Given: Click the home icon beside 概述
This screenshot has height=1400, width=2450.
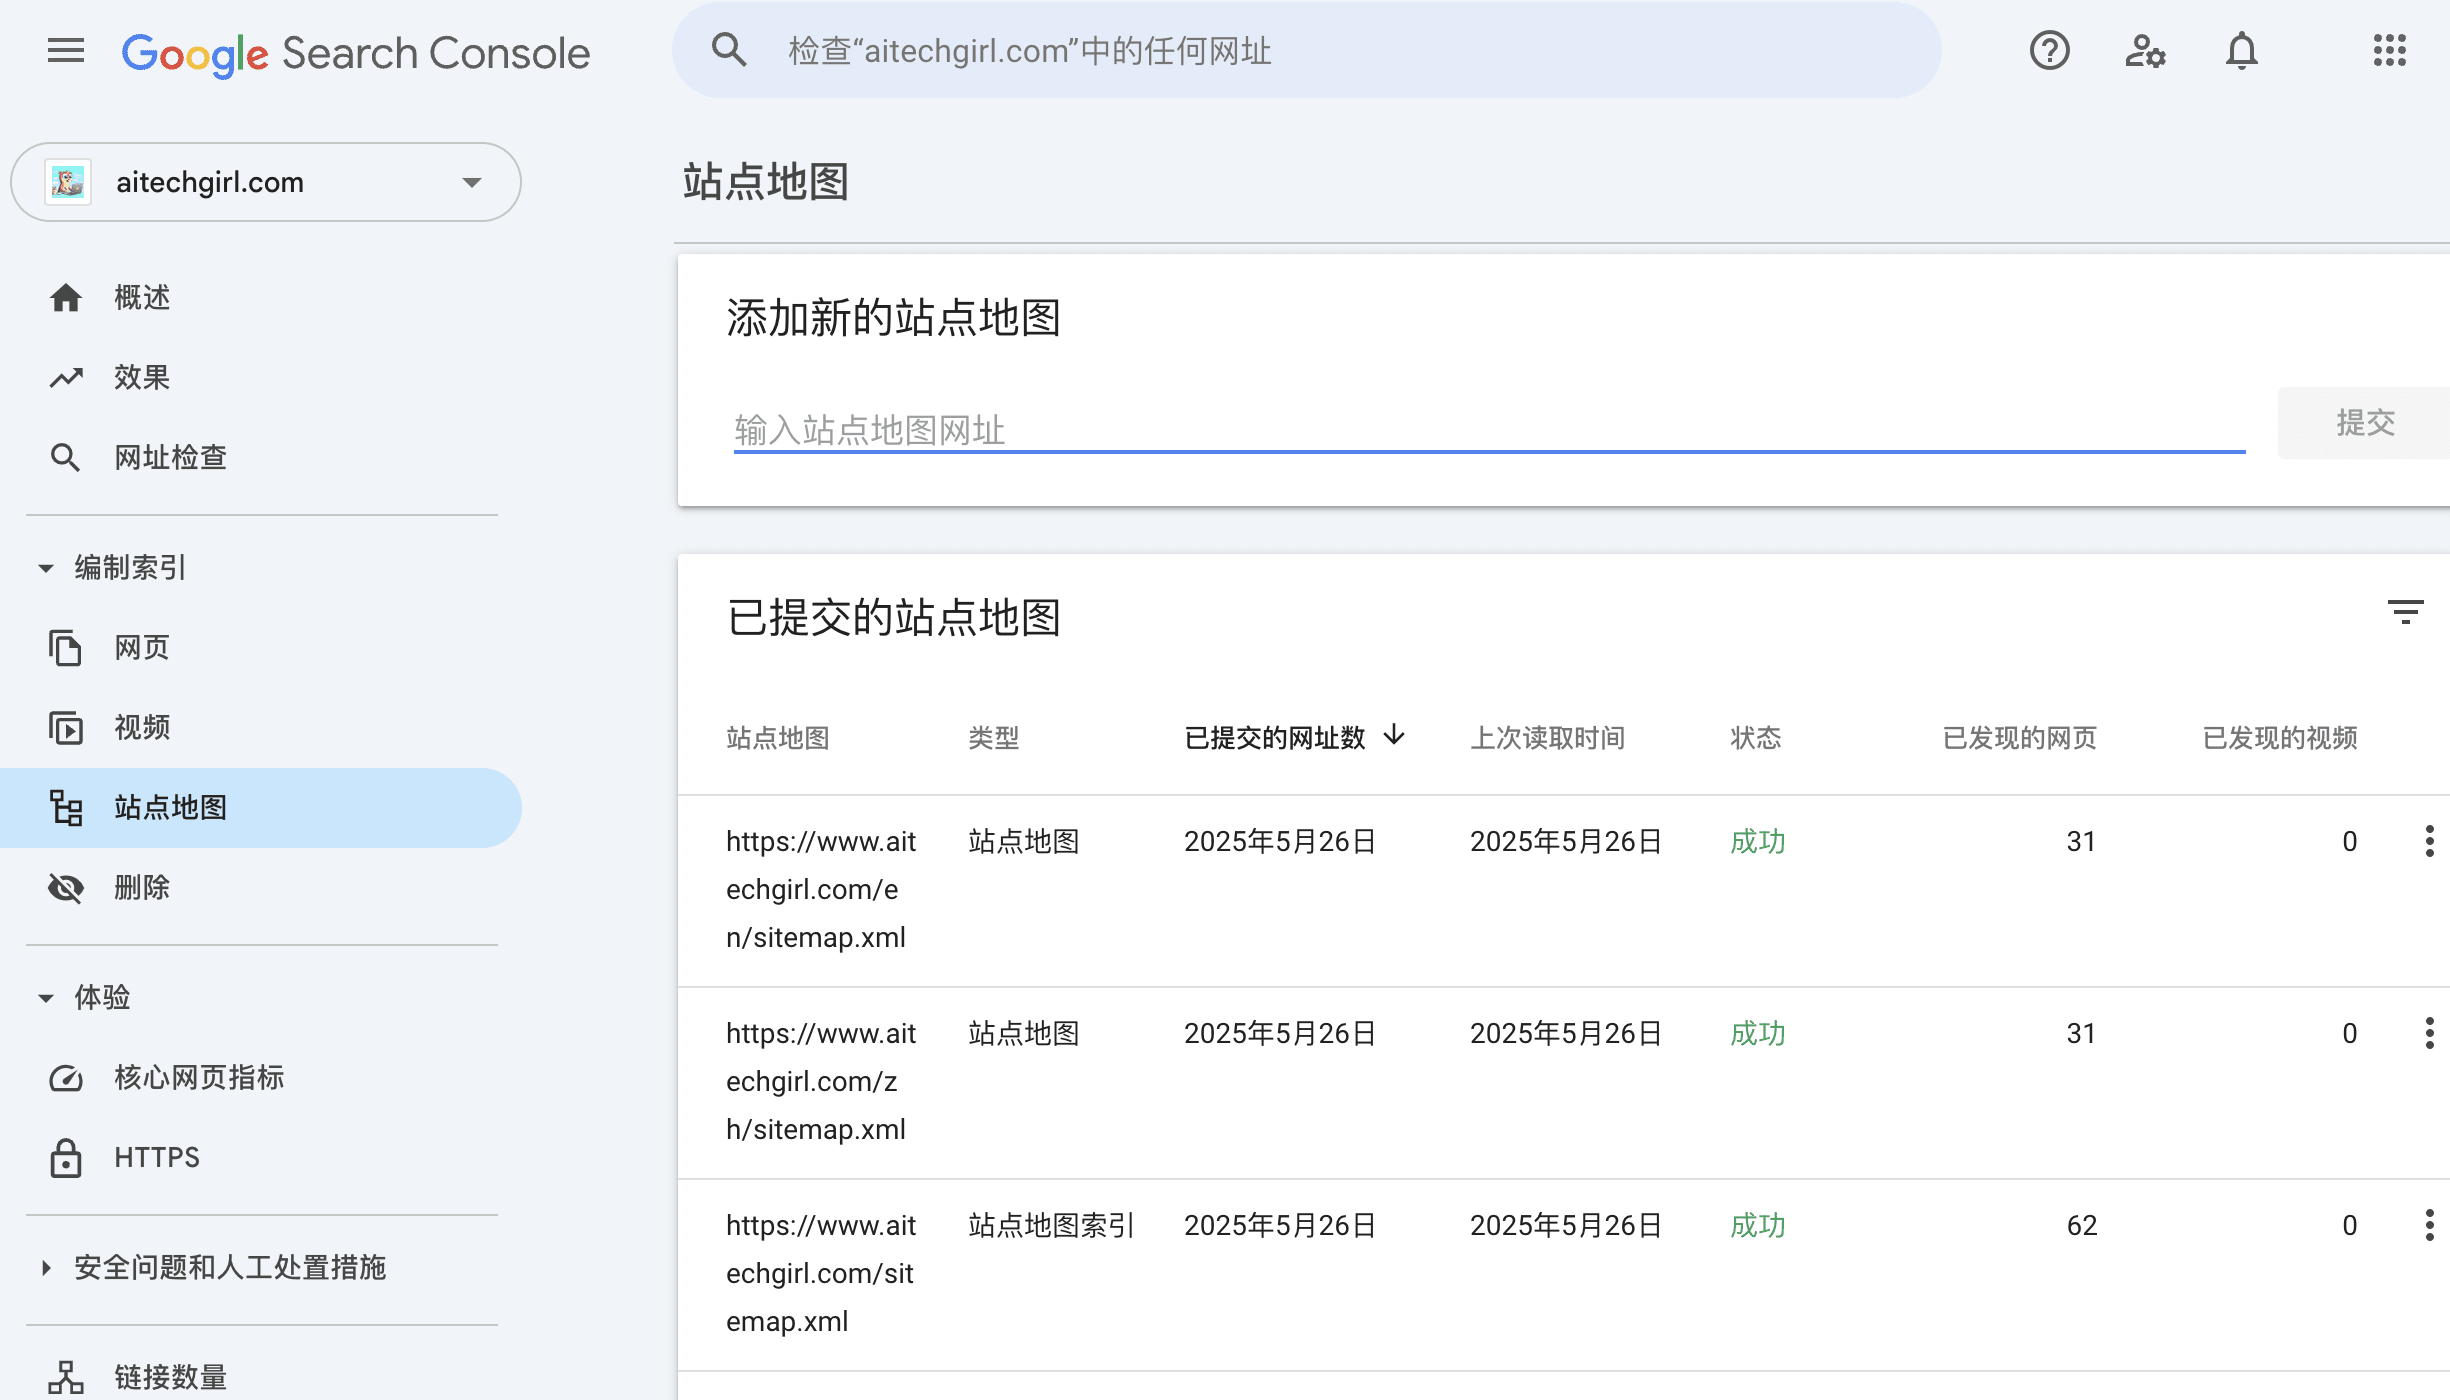Looking at the screenshot, I should point(66,298).
